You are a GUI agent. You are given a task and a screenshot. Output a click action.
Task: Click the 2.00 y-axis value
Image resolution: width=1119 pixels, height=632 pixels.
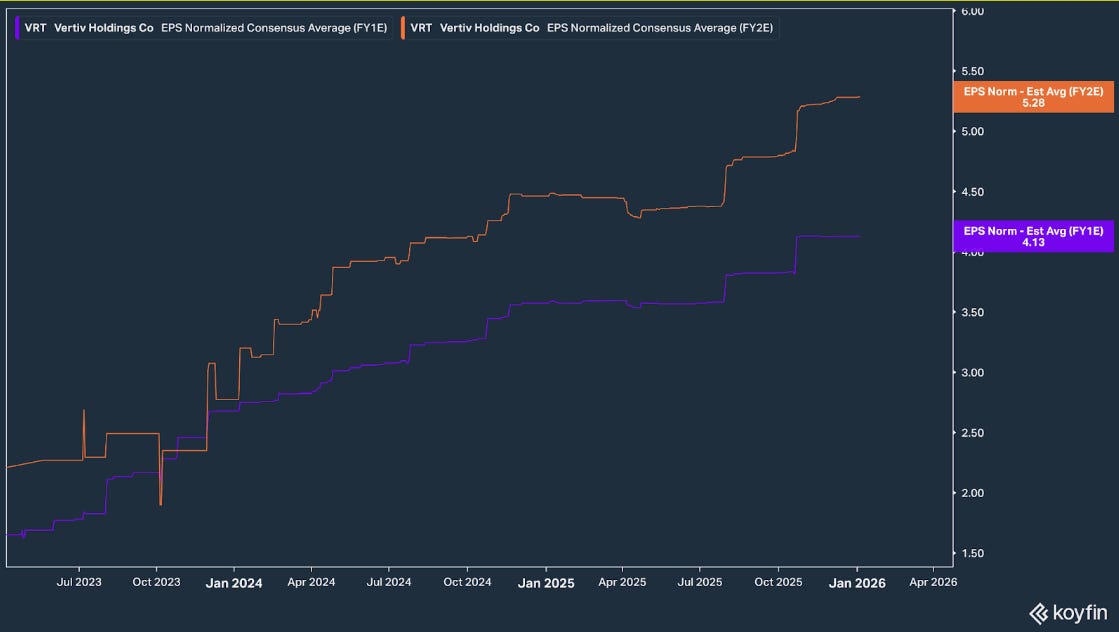tap(972, 493)
